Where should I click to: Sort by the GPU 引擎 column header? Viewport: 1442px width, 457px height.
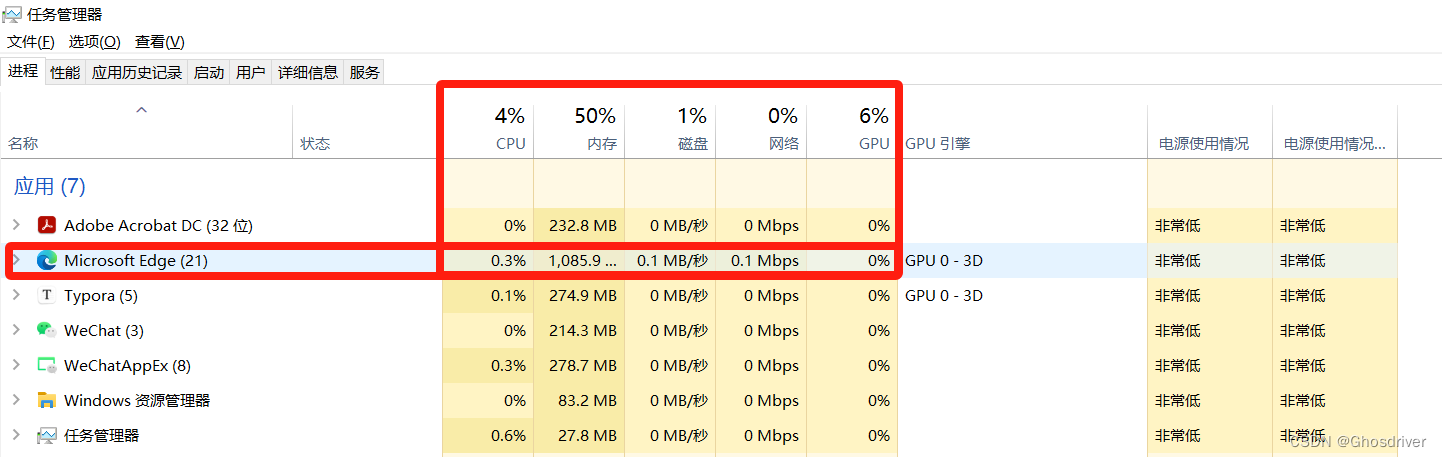point(938,143)
